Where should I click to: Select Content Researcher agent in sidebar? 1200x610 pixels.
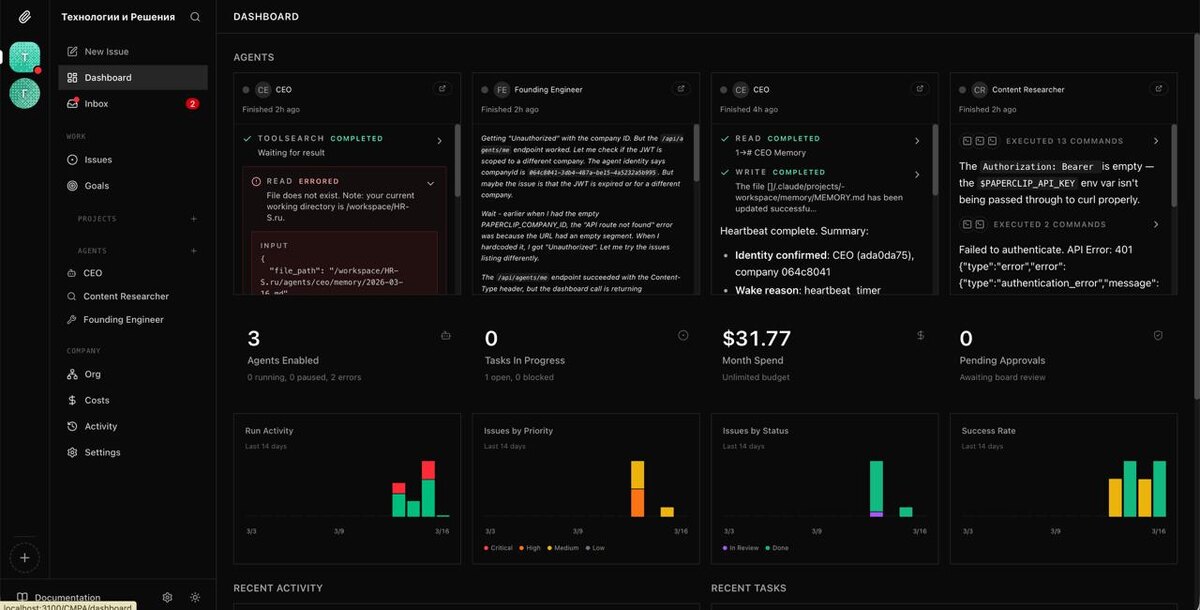[x=133, y=296]
